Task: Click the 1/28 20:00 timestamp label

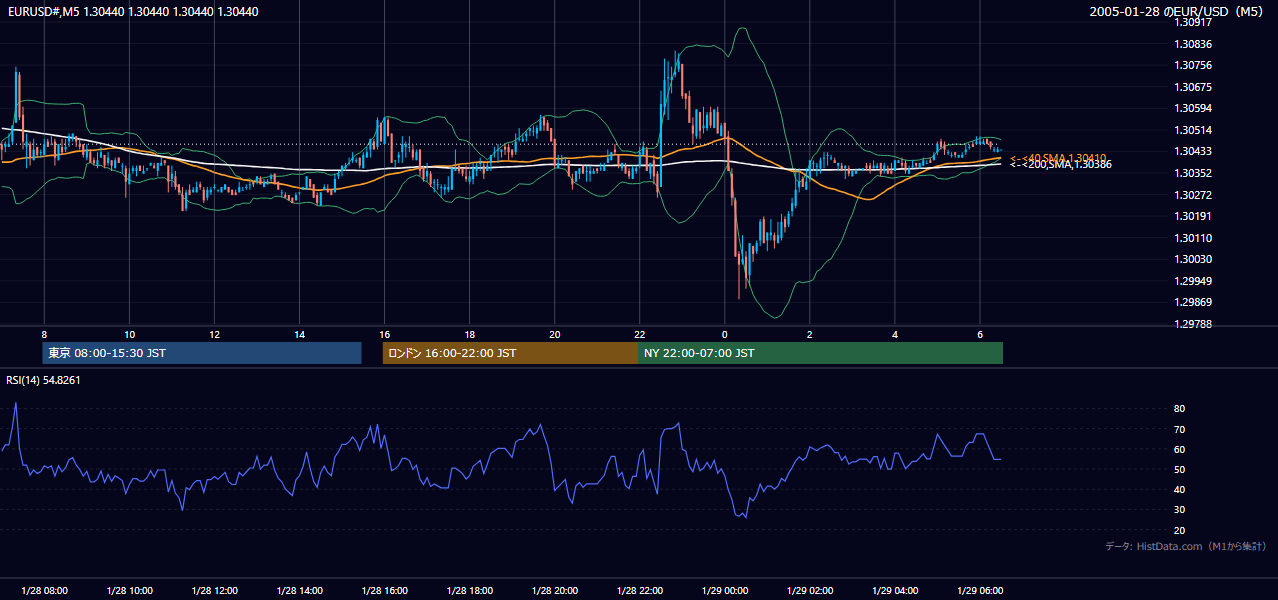Action: tap(554, 590)
